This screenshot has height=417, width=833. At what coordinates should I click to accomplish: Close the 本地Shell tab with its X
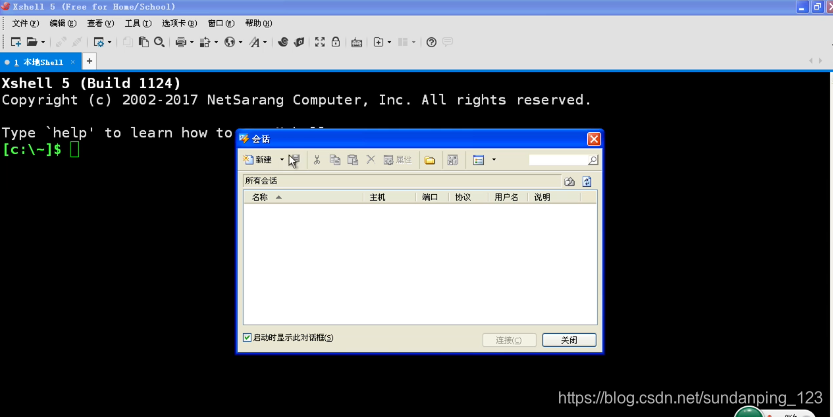coord(73,62)
